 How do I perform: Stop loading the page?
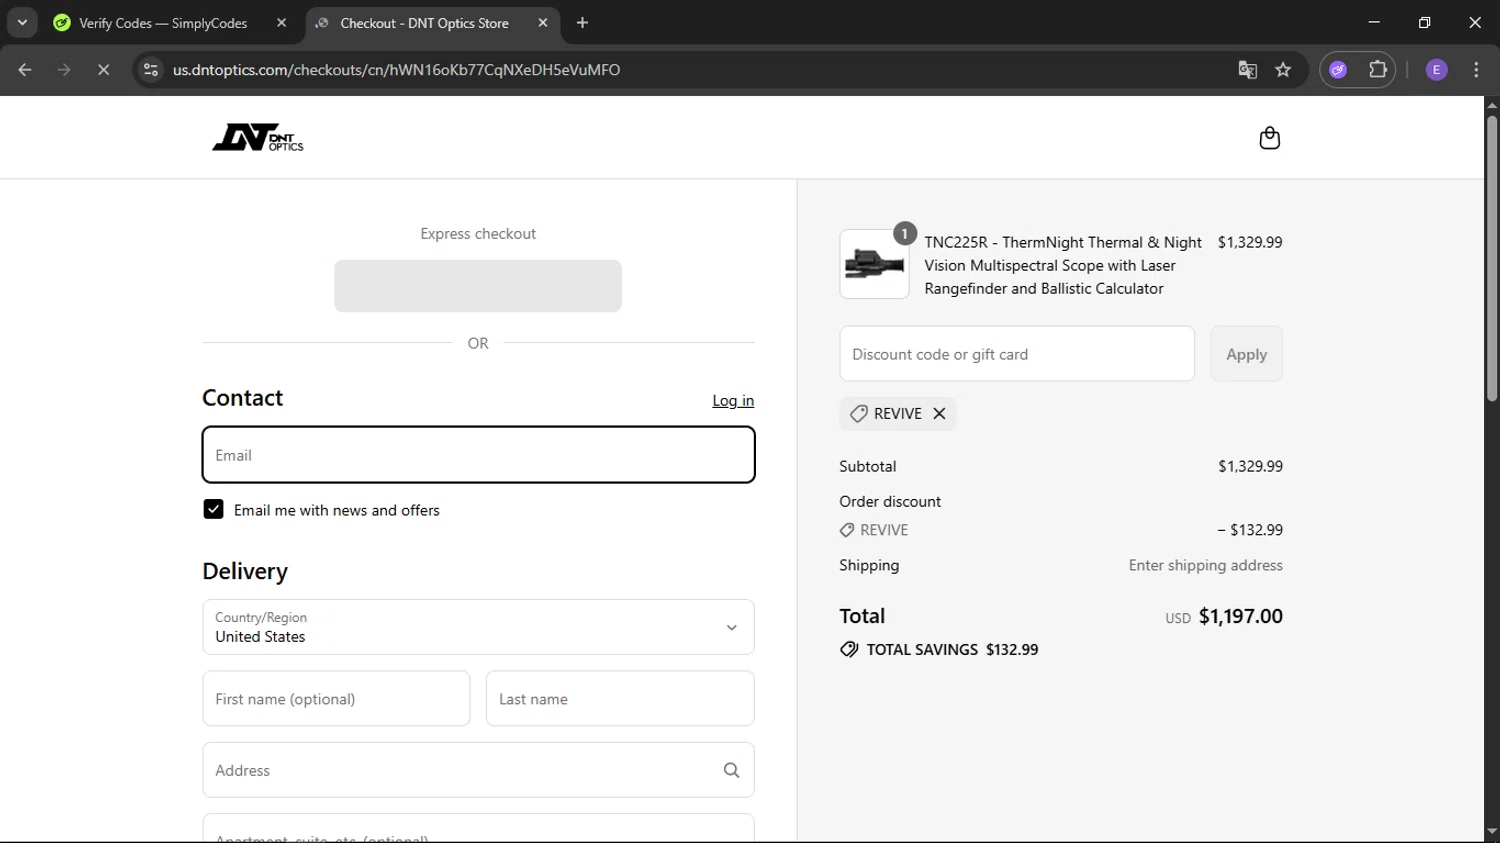tap(103, 70)
